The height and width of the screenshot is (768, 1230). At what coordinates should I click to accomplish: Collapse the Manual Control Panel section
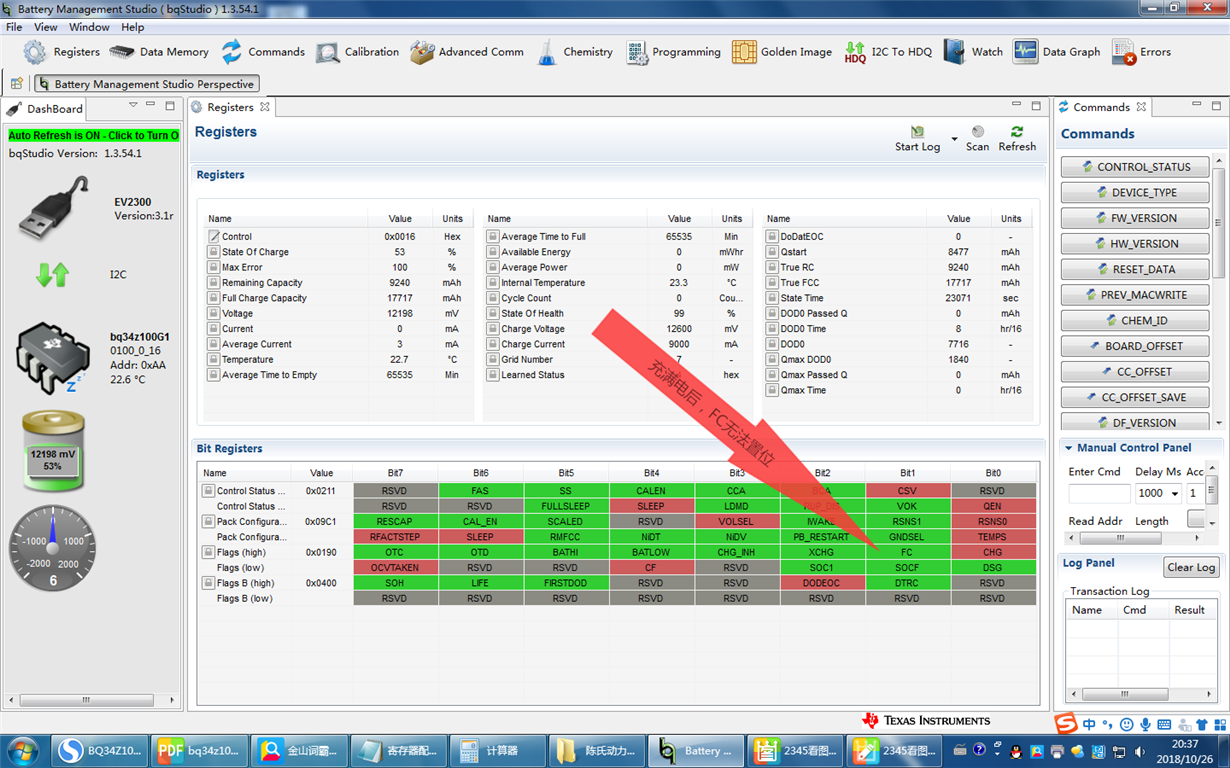(x=1069, y=448)
